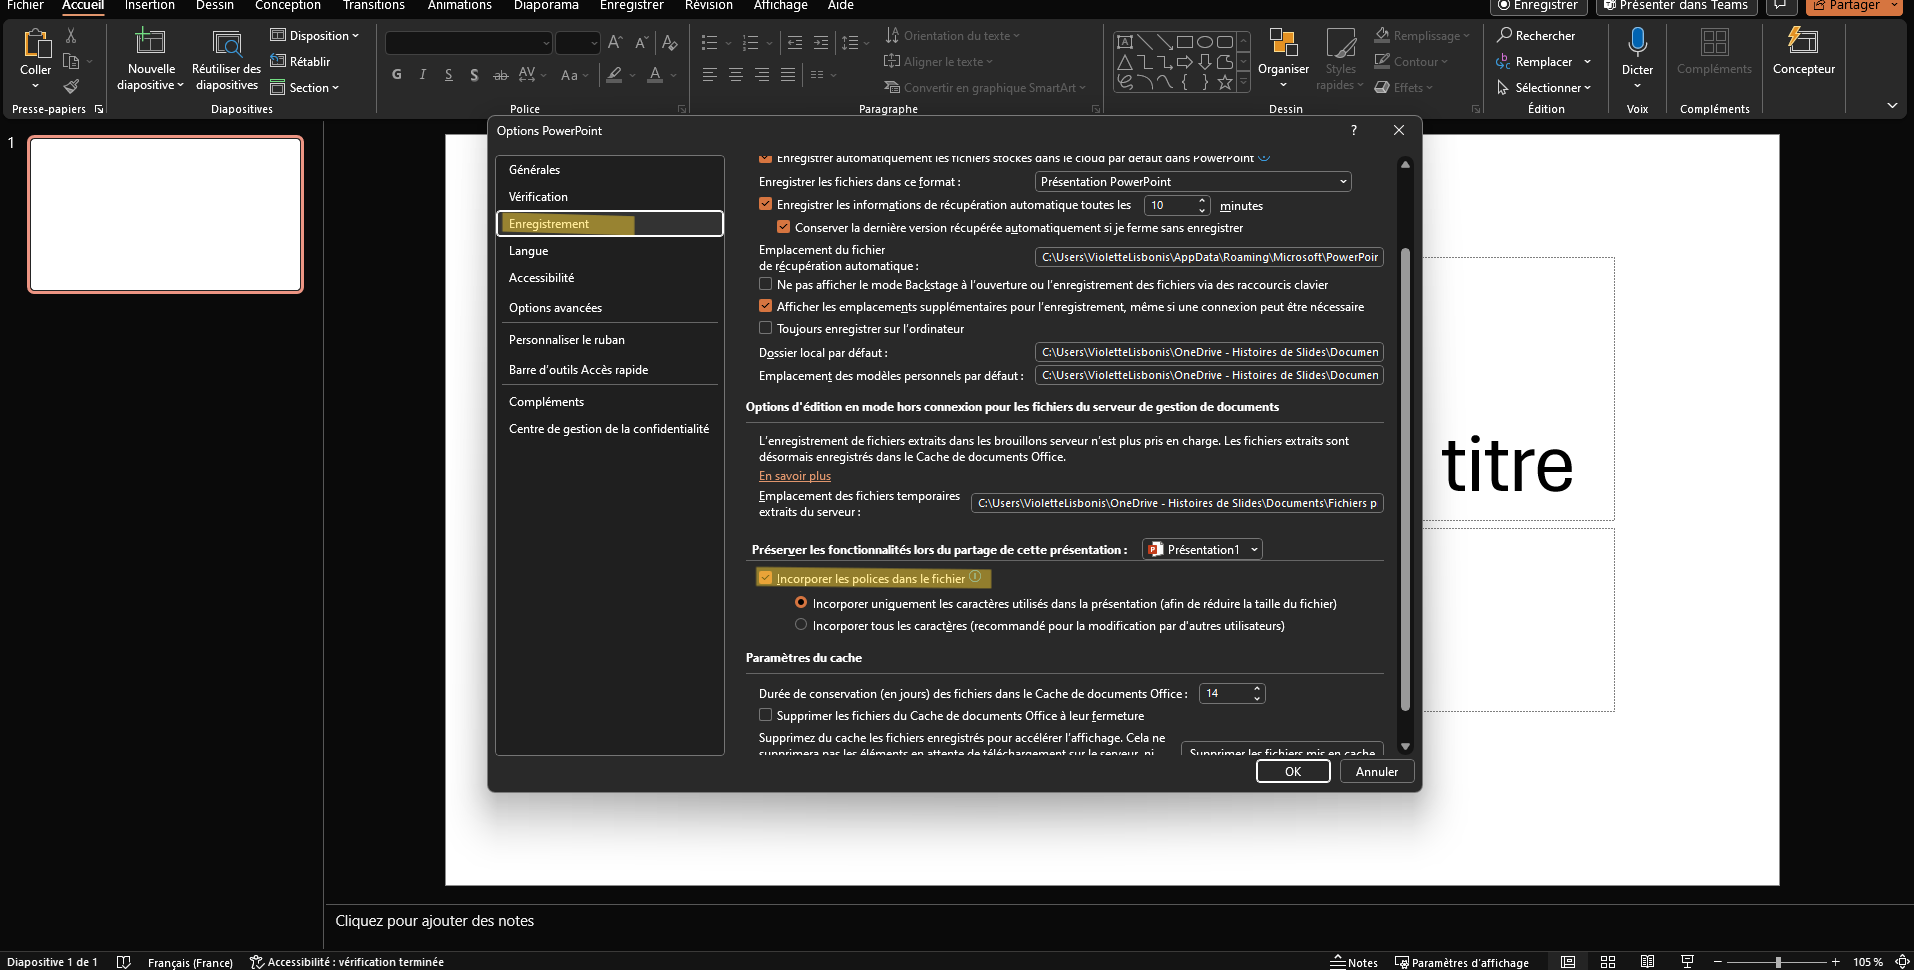Switch to slide sorter view icon
Screen dimensions: 1914x970
click(x=1608, y=962)
